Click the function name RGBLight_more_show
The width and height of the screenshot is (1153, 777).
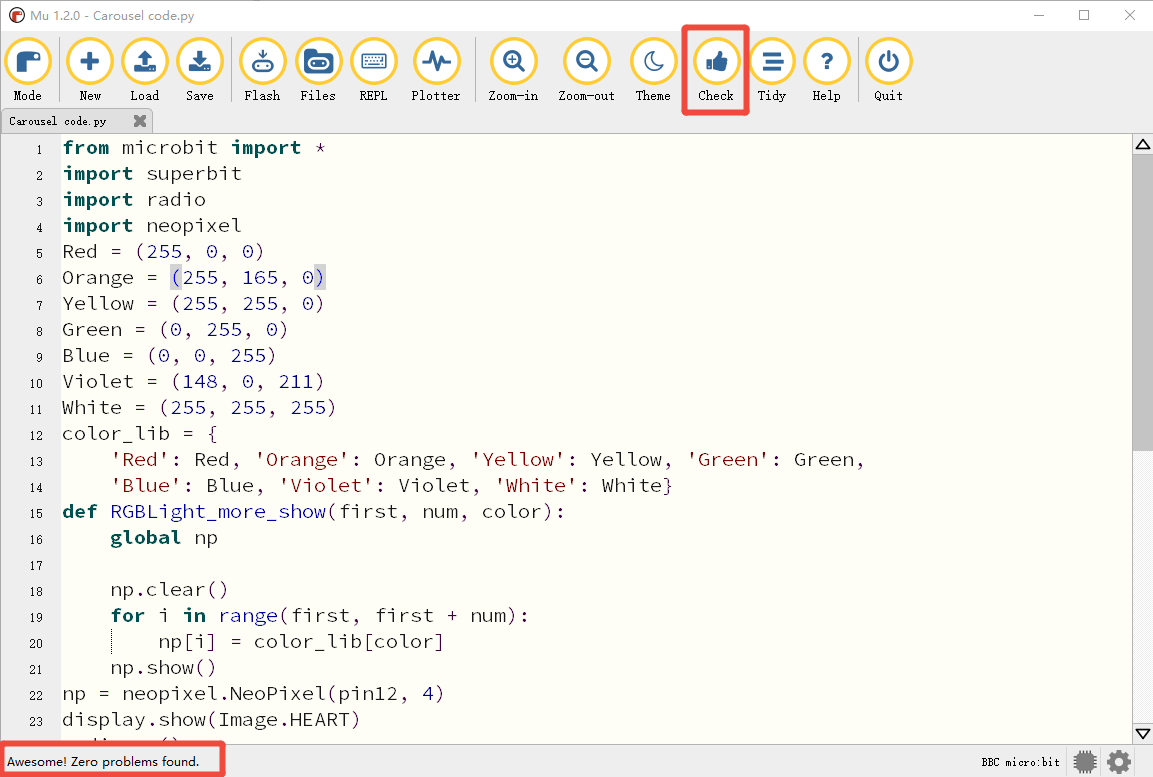pos(218,512)
